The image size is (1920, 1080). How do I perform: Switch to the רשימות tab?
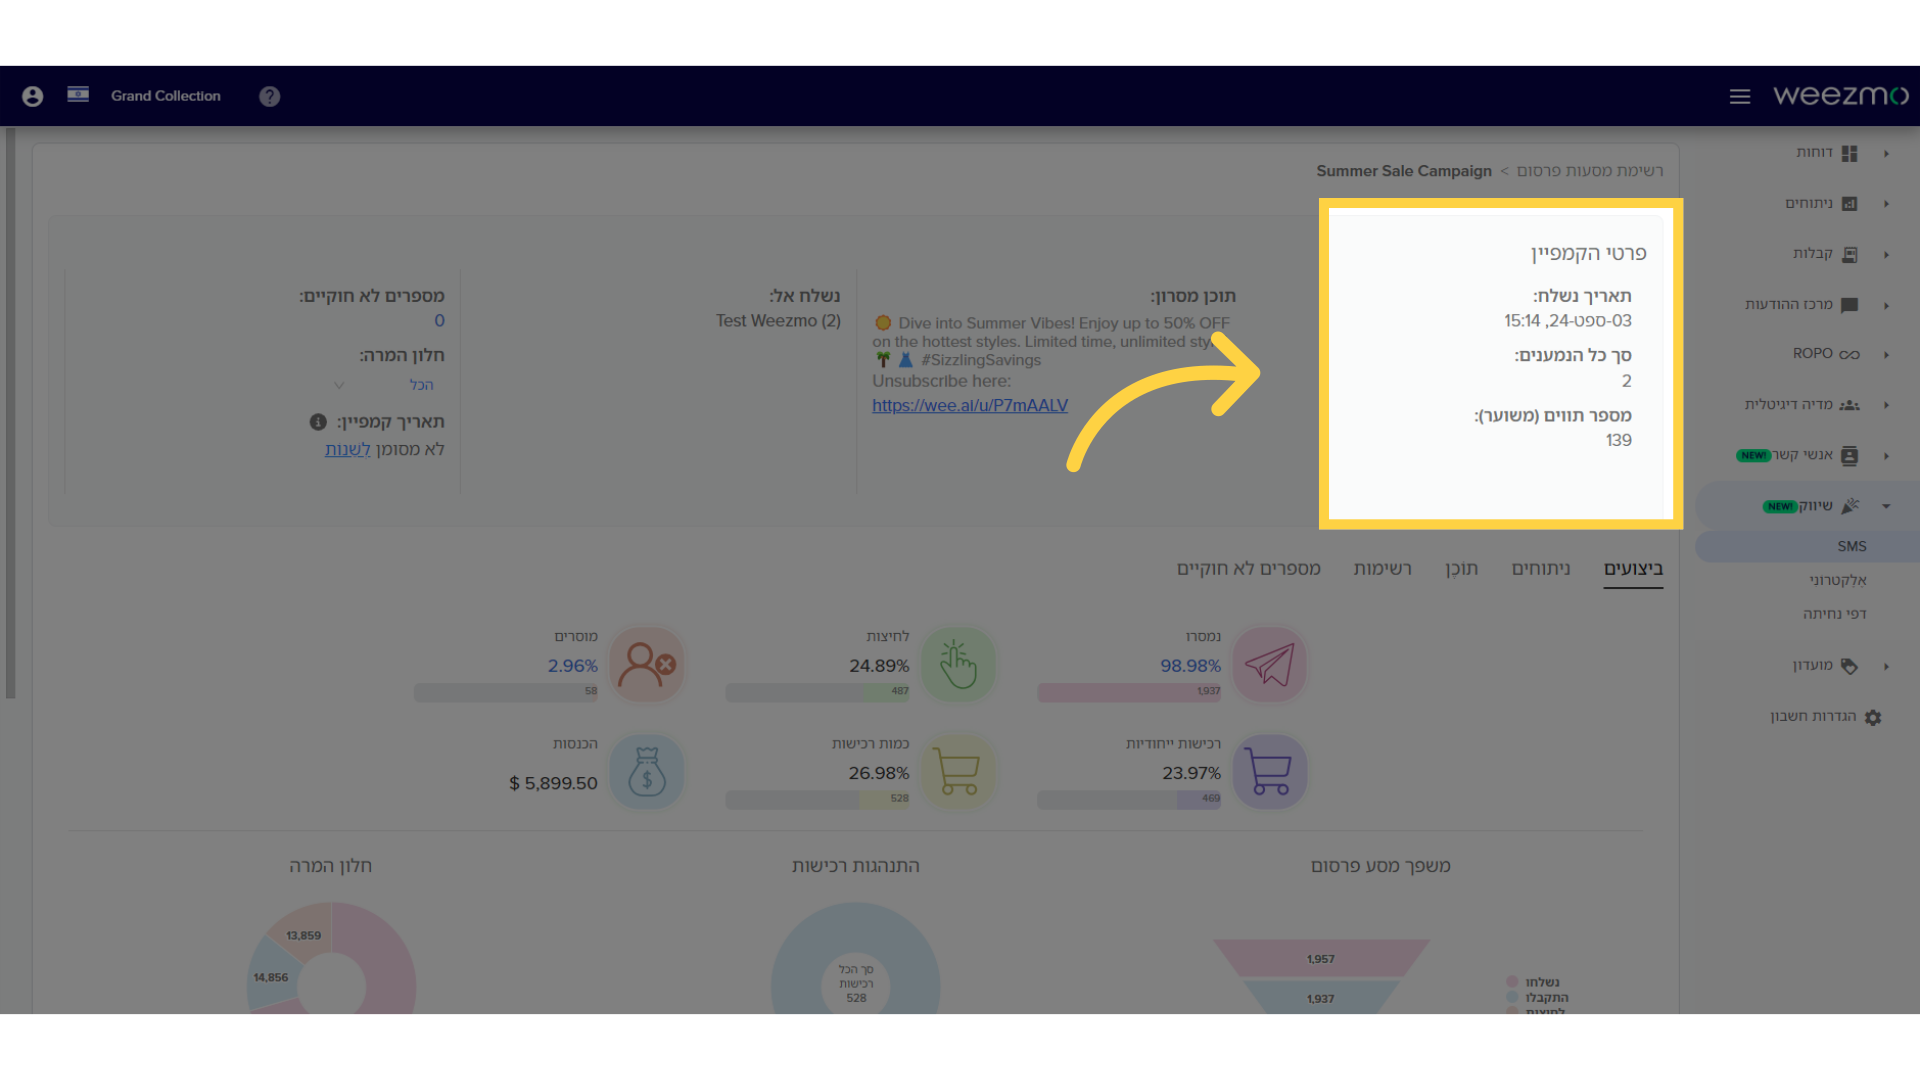[1383, 569]
